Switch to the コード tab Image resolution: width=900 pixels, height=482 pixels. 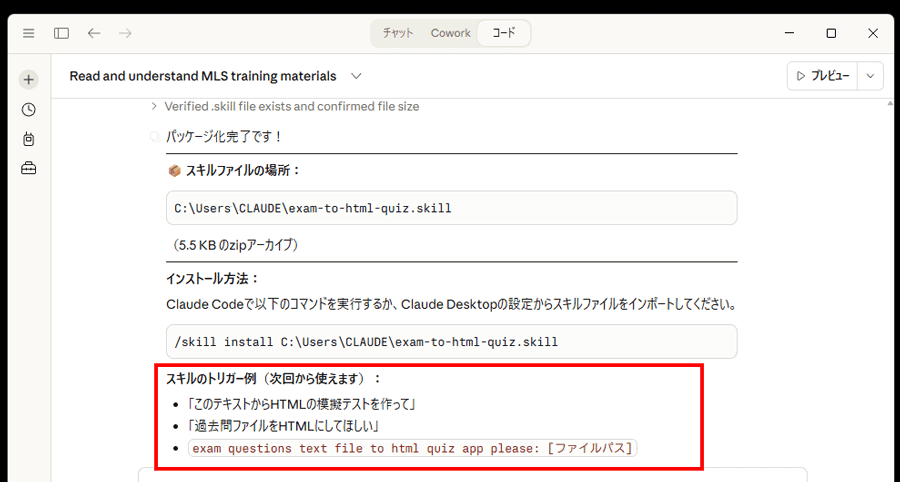tap(503, 33)
